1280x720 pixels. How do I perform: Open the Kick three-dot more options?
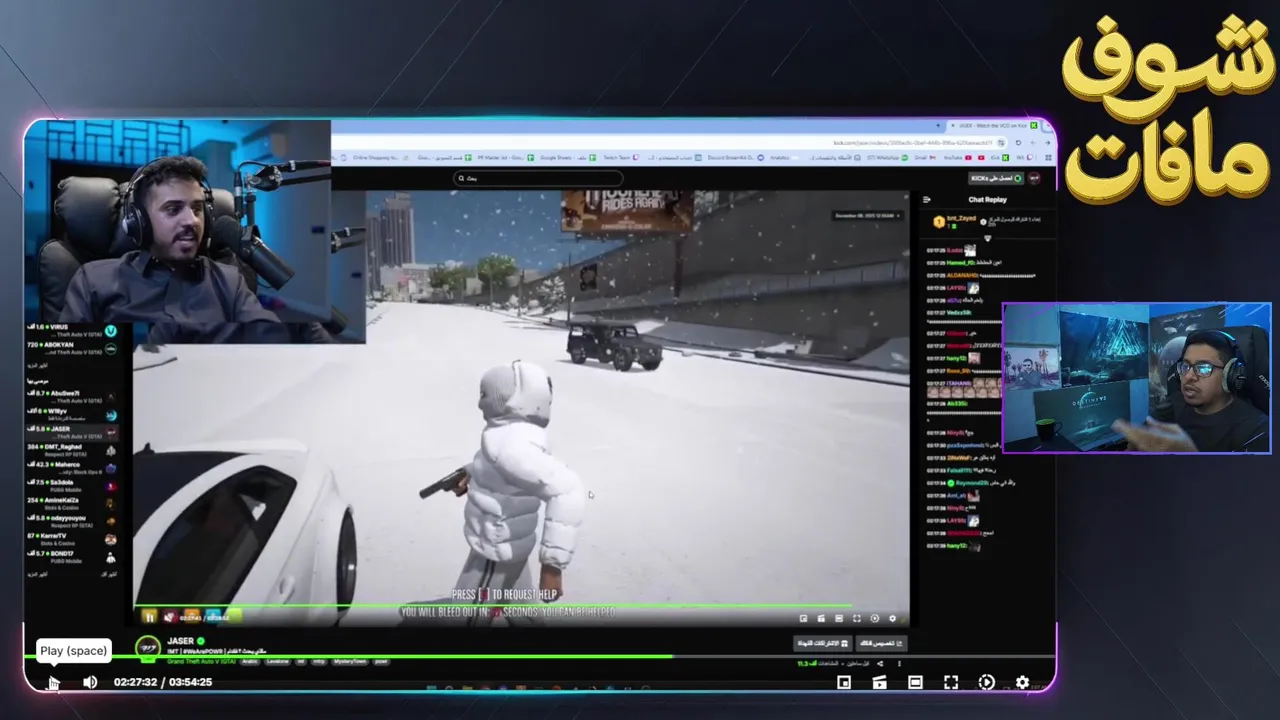click(x=899, y=663)
